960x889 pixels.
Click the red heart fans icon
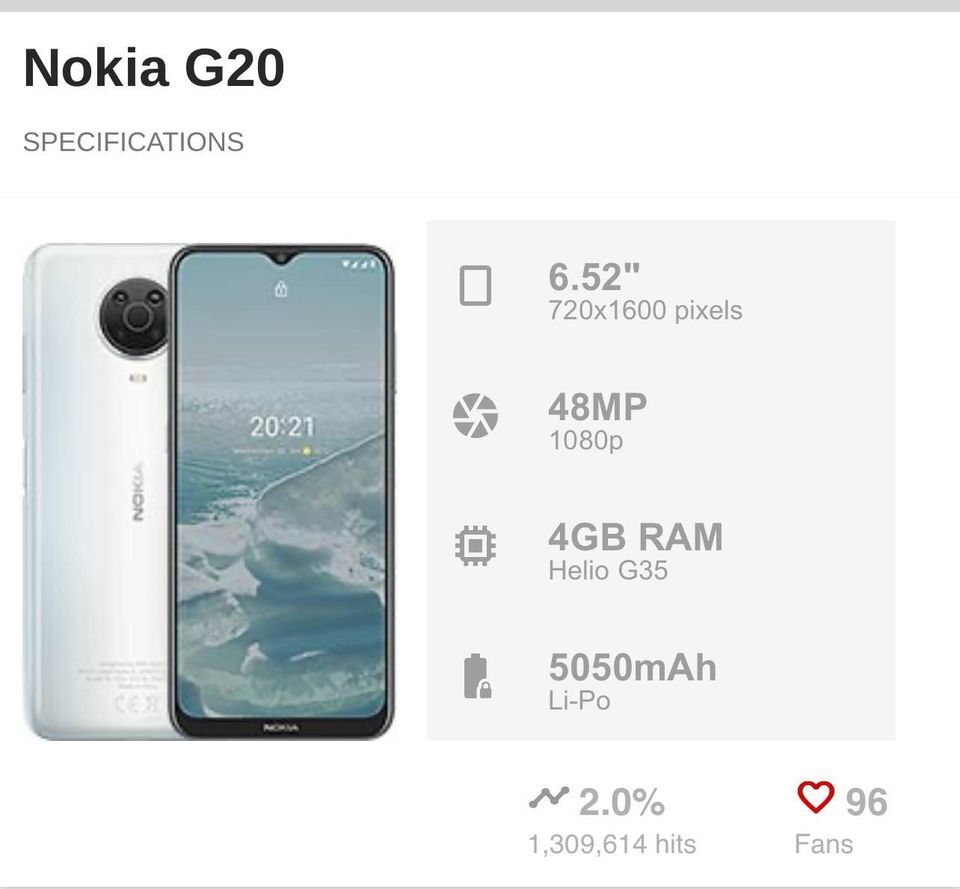[x=815, y=798]
